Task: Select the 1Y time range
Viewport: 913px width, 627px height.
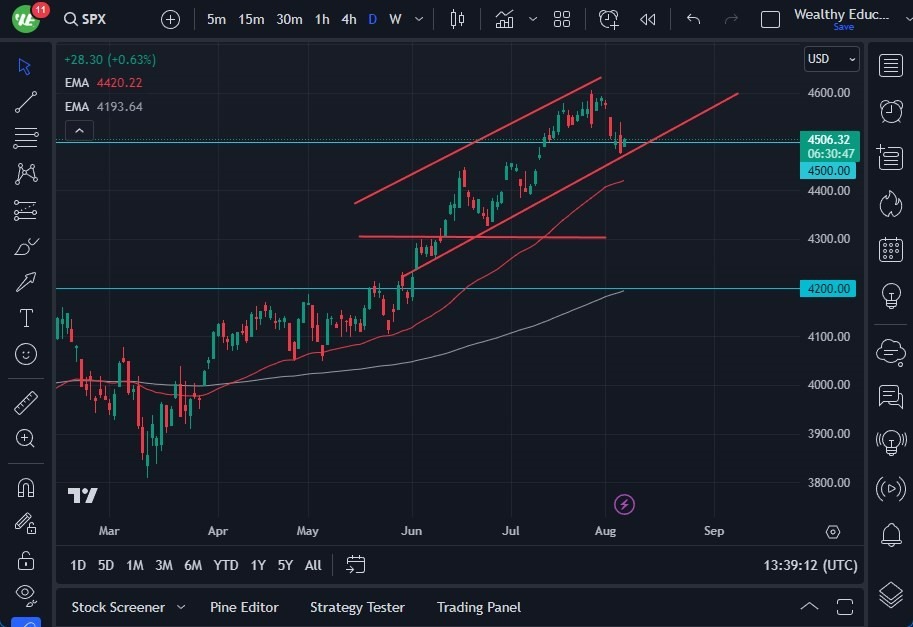Action: (257, 565)
